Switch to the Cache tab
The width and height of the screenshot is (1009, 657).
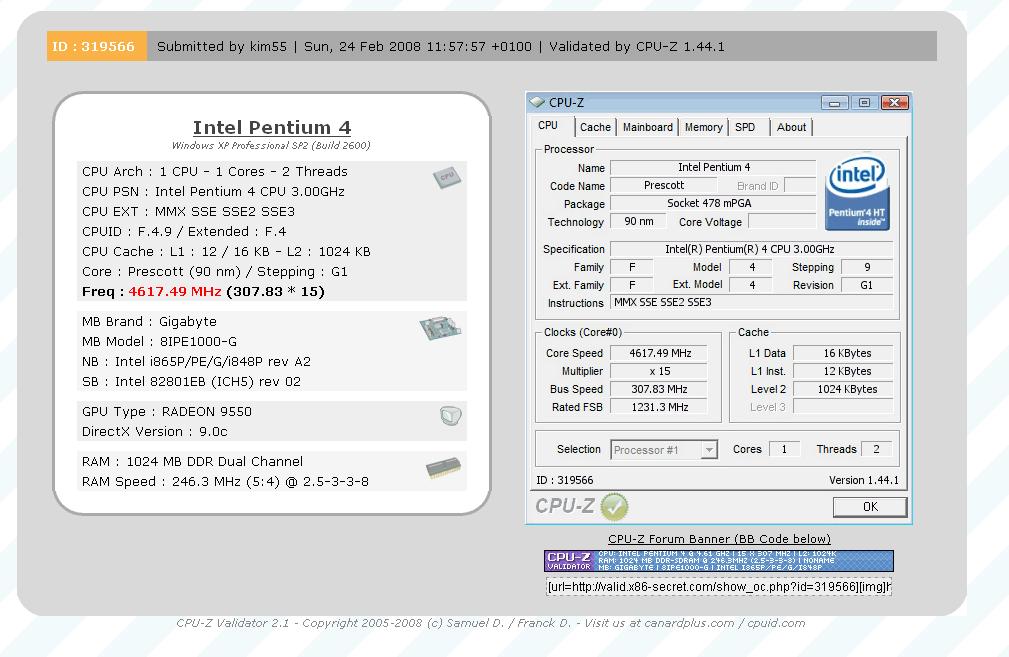coord(595,127)
